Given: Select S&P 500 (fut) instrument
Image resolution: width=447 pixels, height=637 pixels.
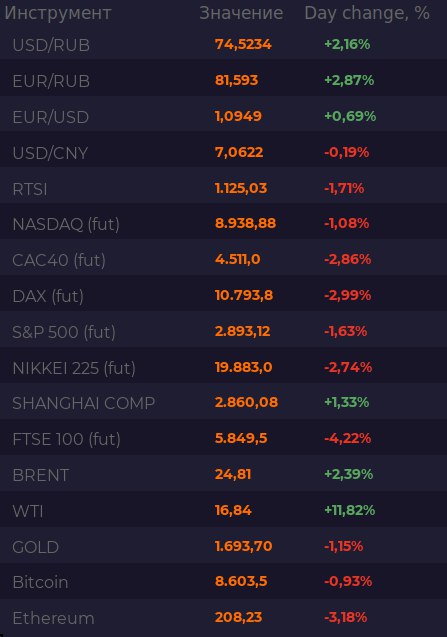Looking at the screenshot, I should 64,332.
